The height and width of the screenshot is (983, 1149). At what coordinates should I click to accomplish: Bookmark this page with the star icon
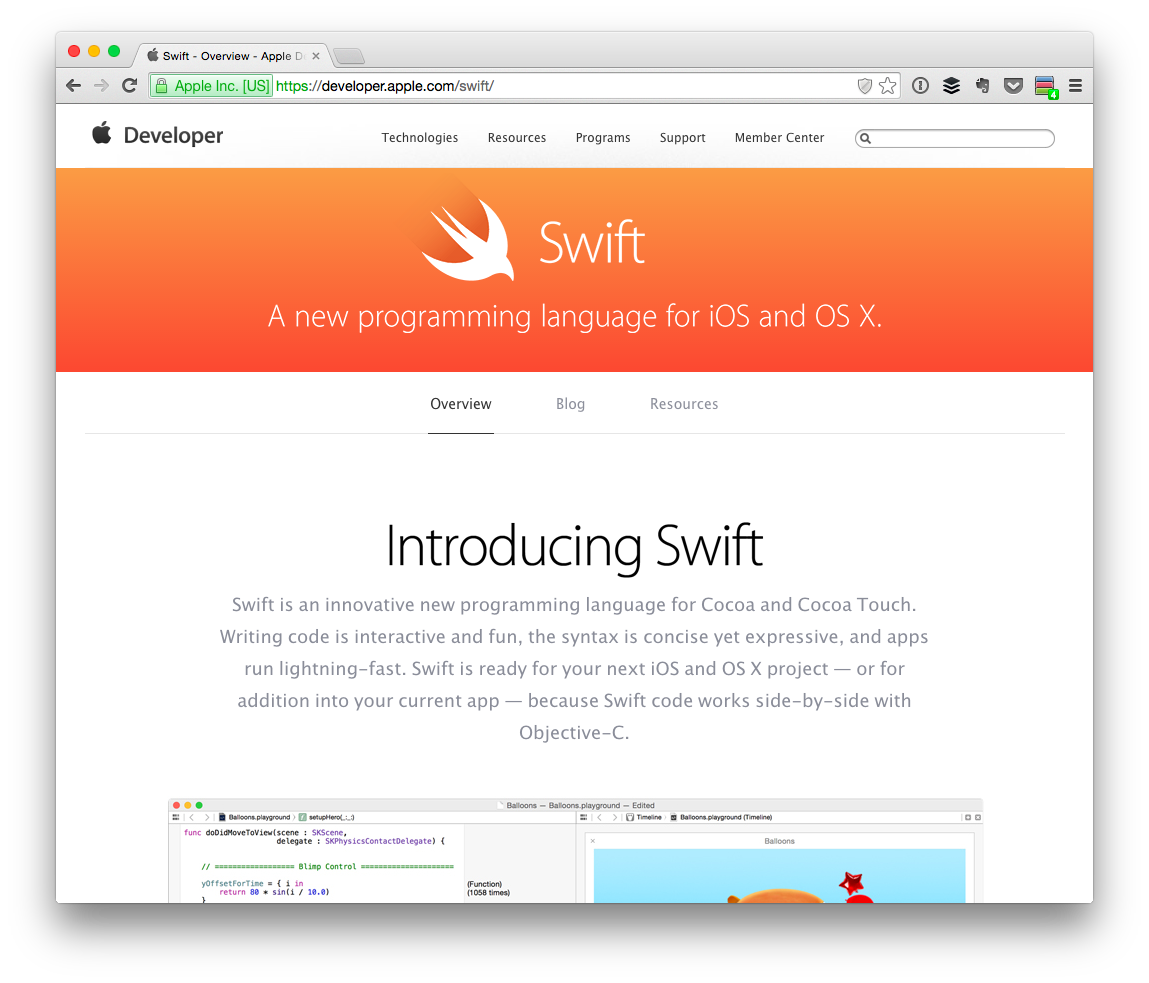[x=887, y=86]
